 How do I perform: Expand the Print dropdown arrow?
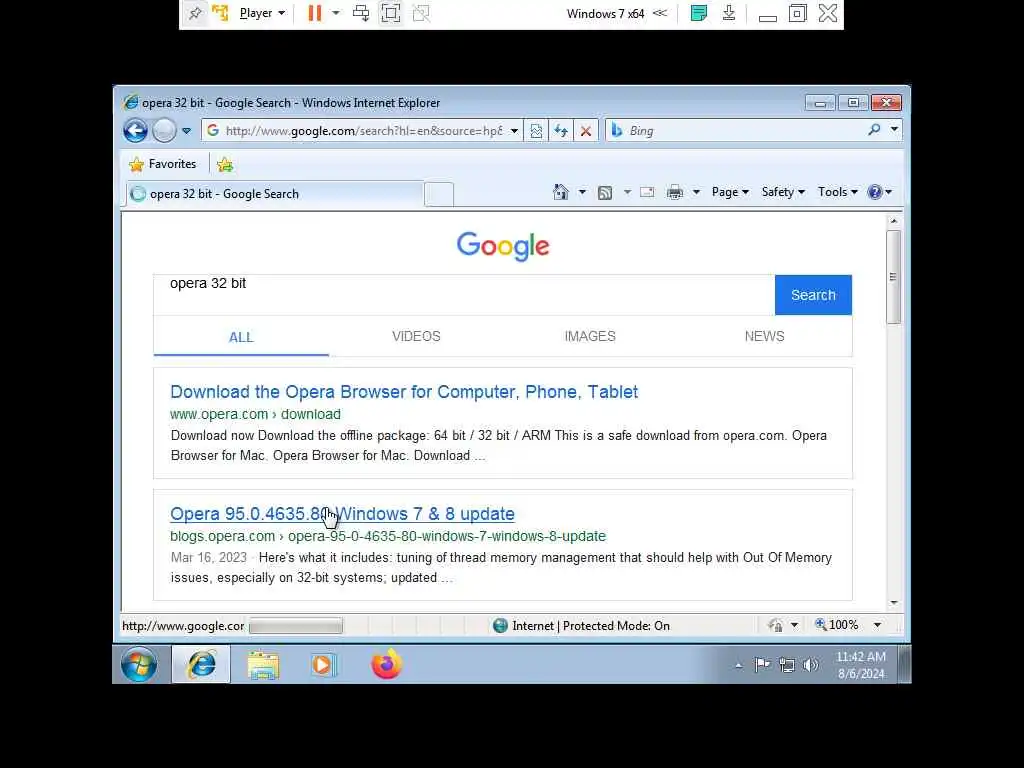pos(696,192)
